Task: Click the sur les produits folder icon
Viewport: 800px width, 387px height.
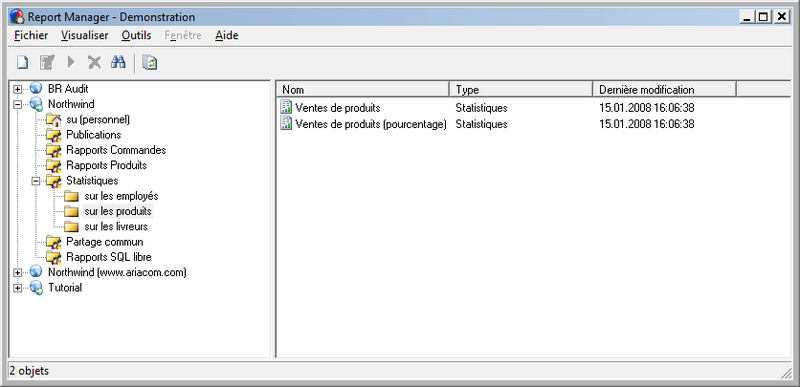Action: (x=71, y=212)
